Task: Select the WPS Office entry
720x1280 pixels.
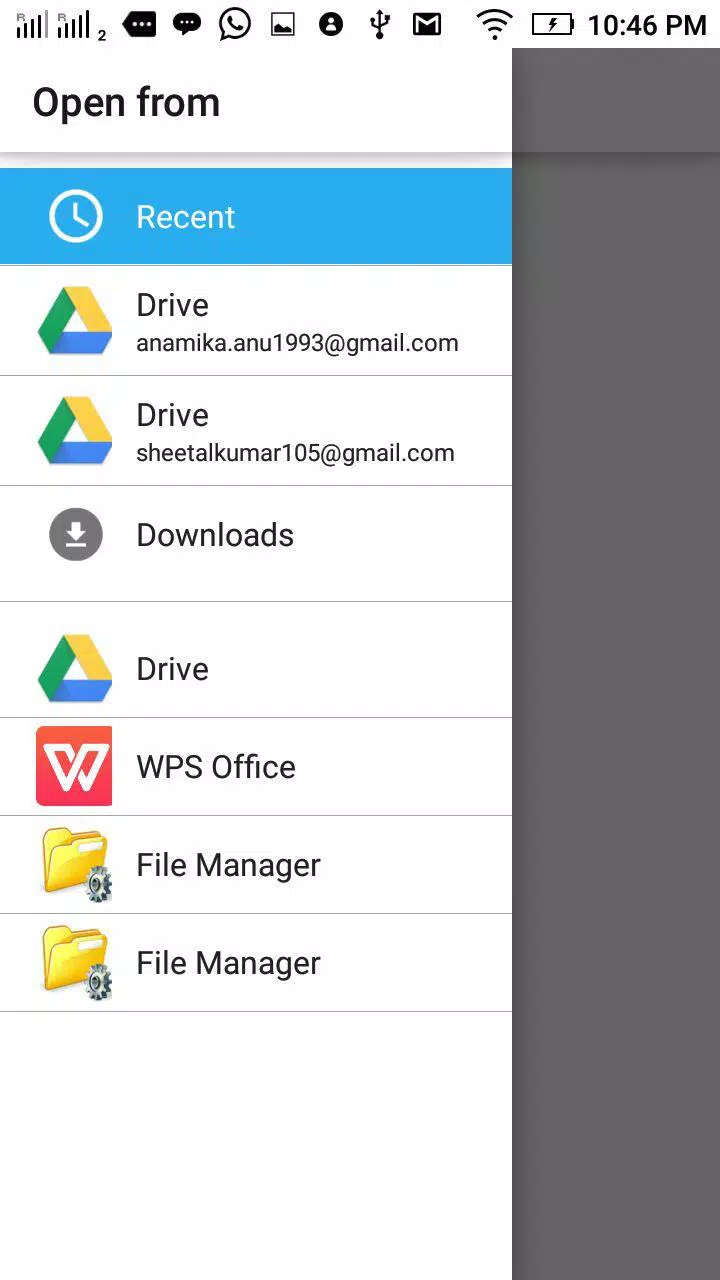Action: tap(256, 767)
